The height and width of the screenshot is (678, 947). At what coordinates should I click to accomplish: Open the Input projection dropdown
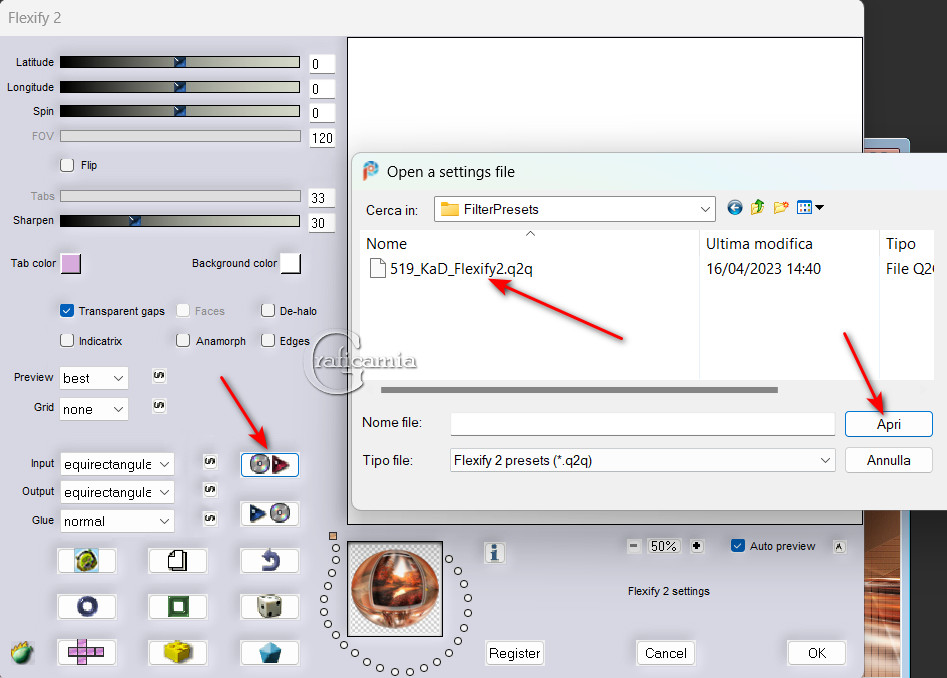(117, 464)
